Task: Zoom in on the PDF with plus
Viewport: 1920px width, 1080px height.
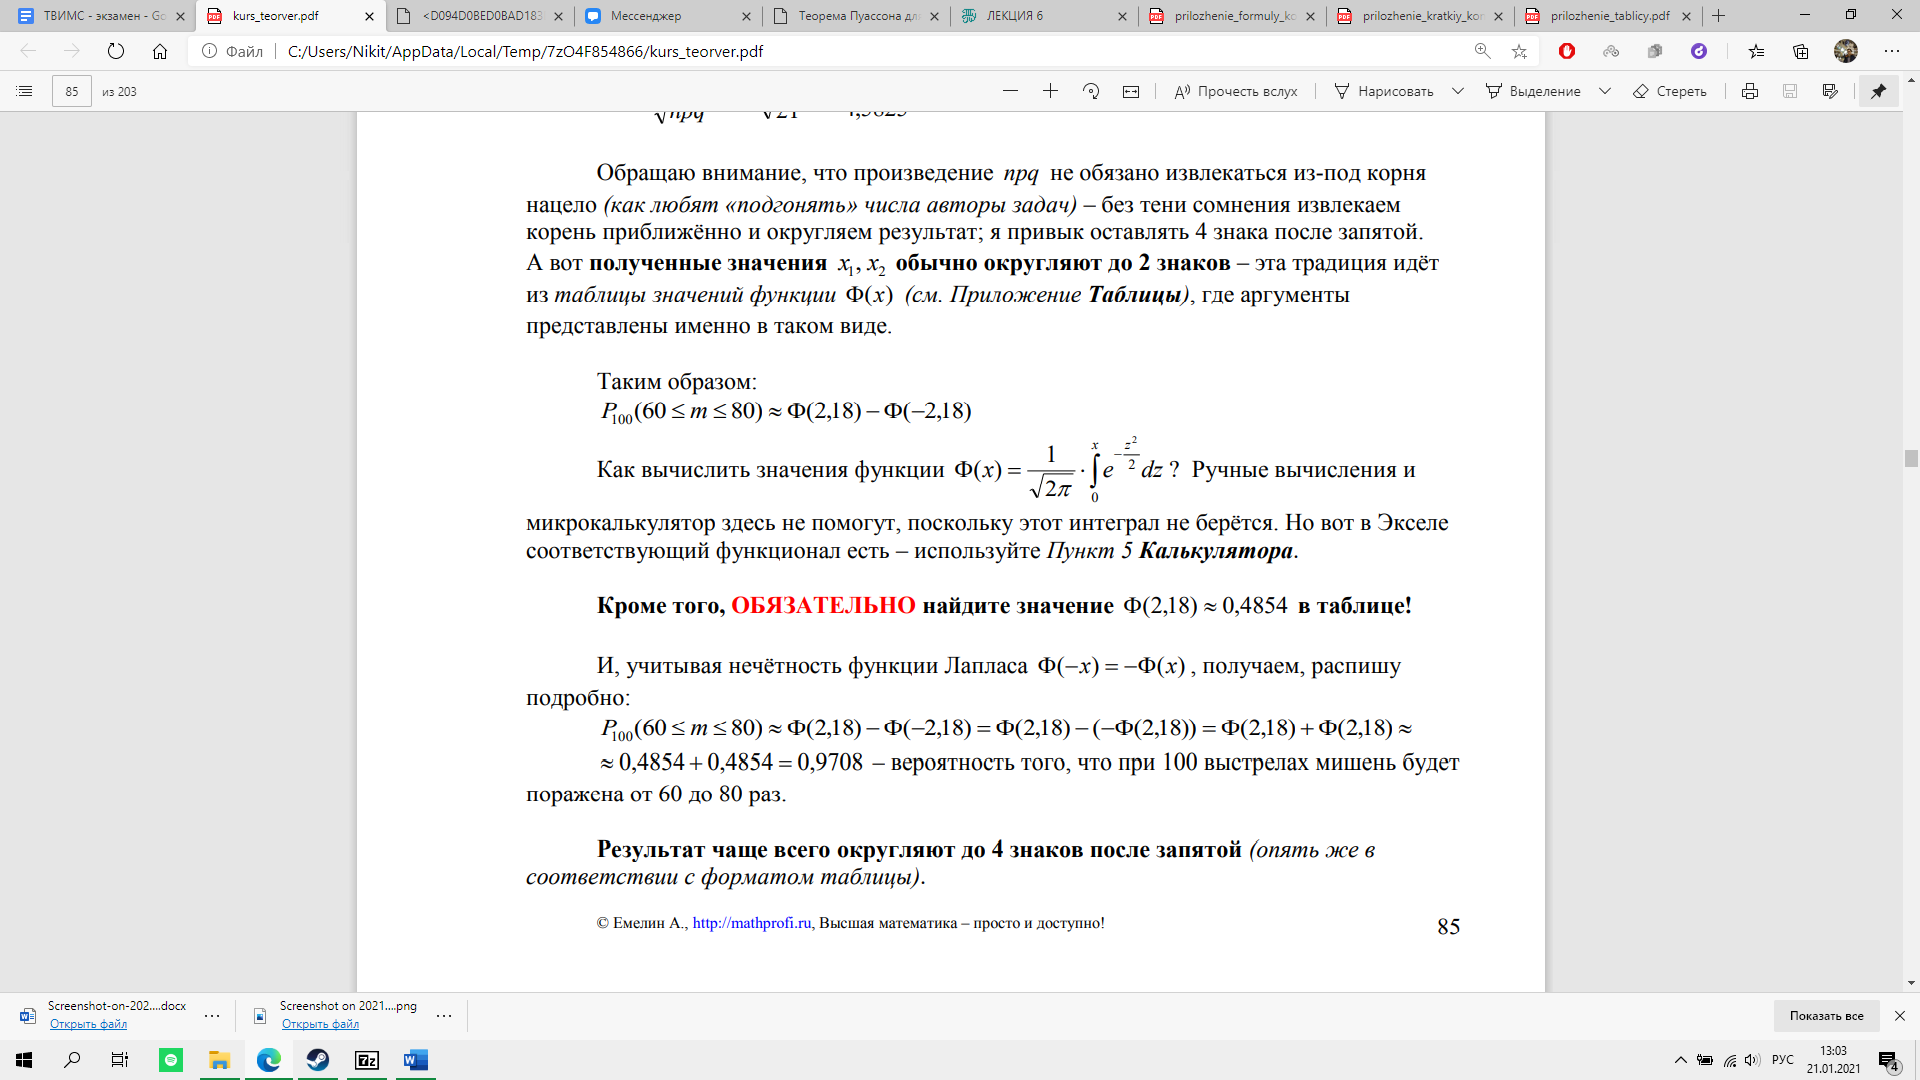Action: point(1050,91)
